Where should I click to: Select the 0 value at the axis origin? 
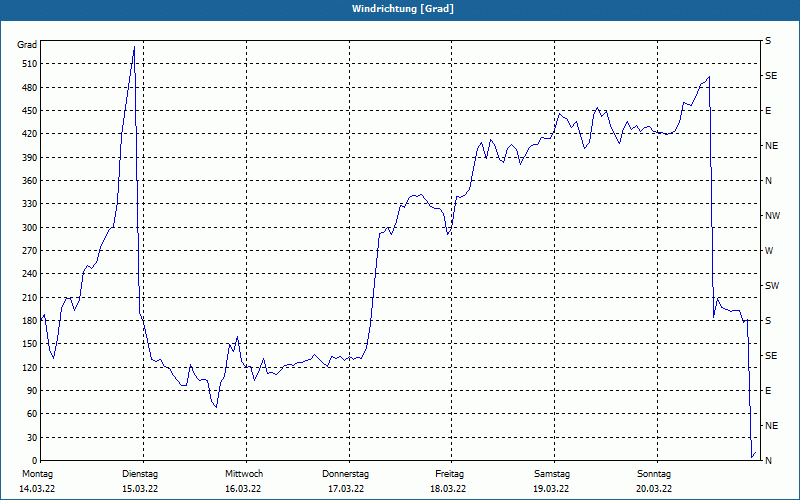tap(35, 461)
